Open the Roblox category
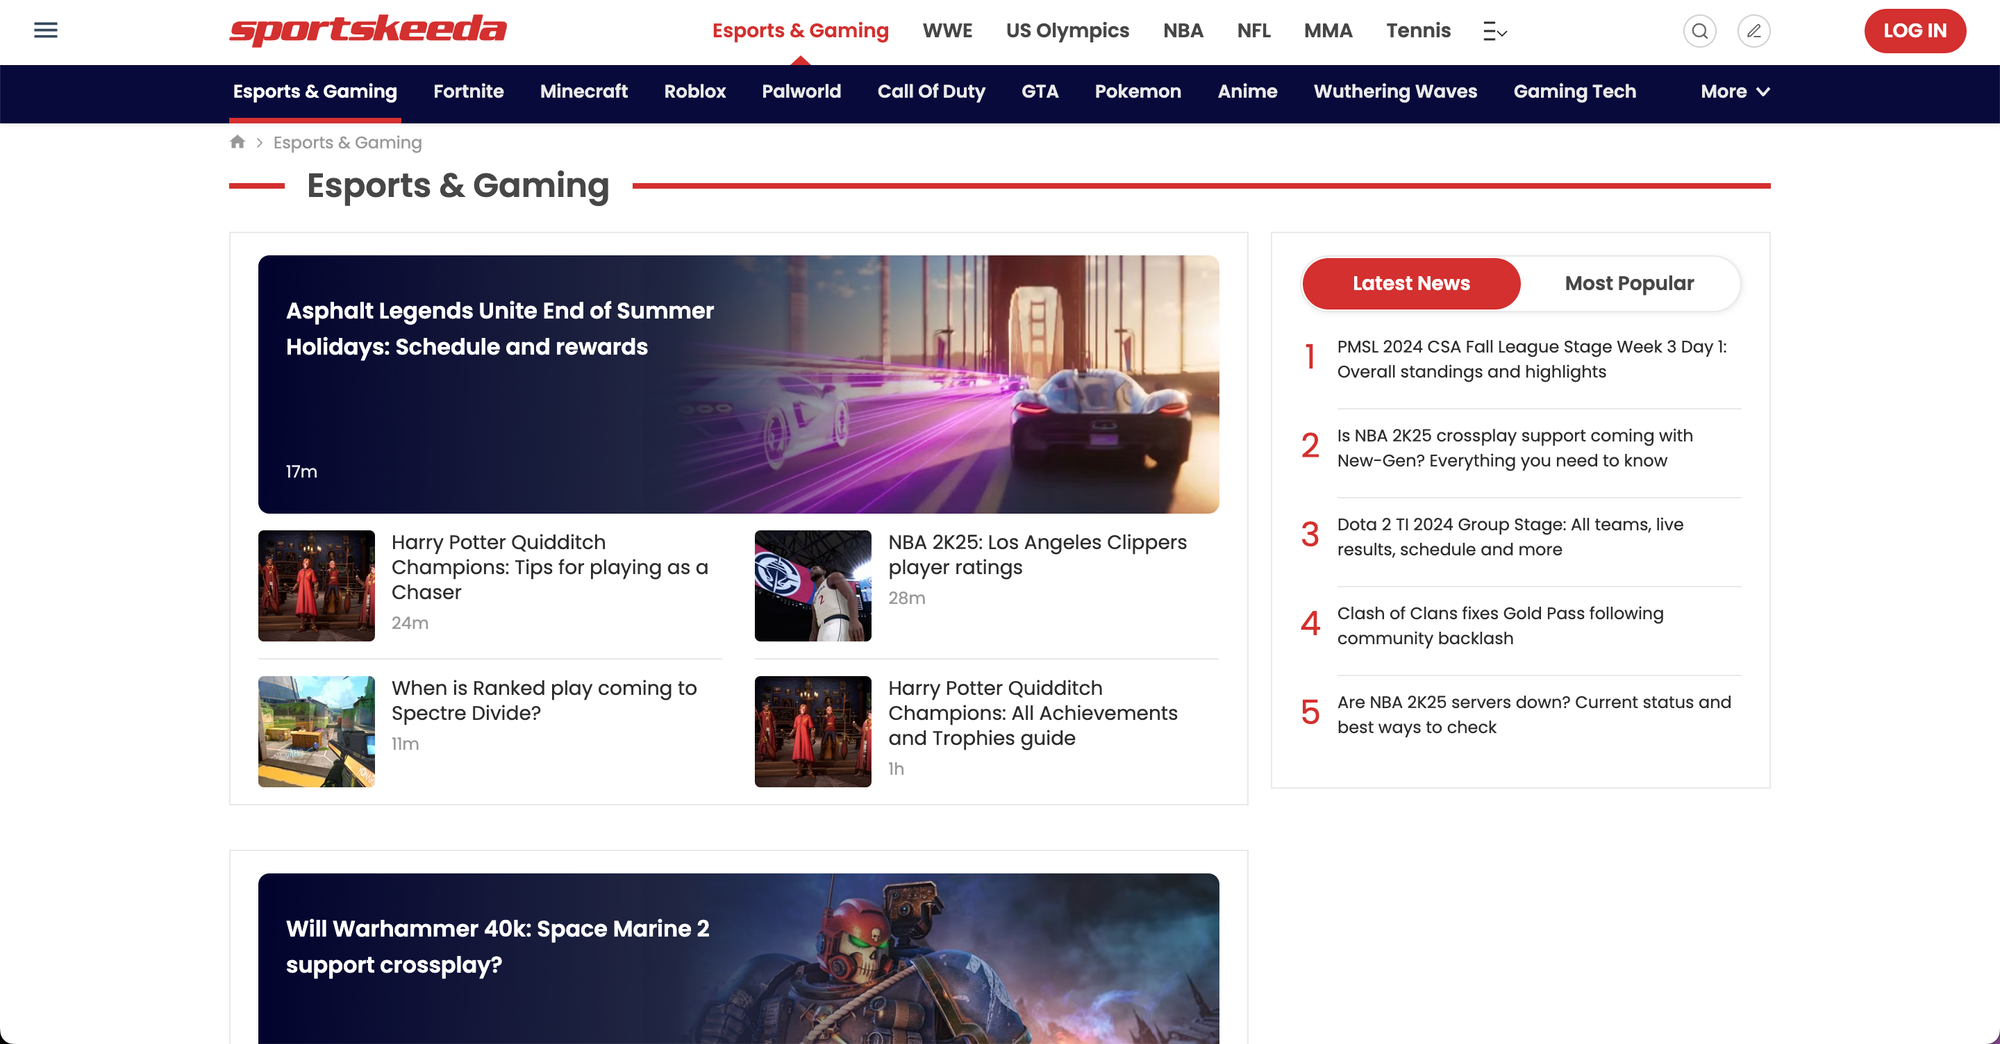 click(x=695, y=91)
